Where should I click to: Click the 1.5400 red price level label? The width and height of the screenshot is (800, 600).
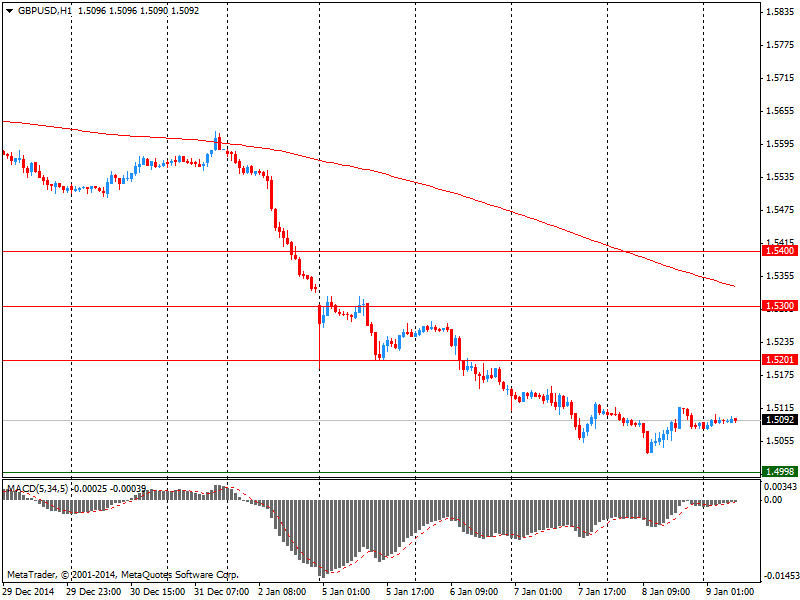coord(780,251)
